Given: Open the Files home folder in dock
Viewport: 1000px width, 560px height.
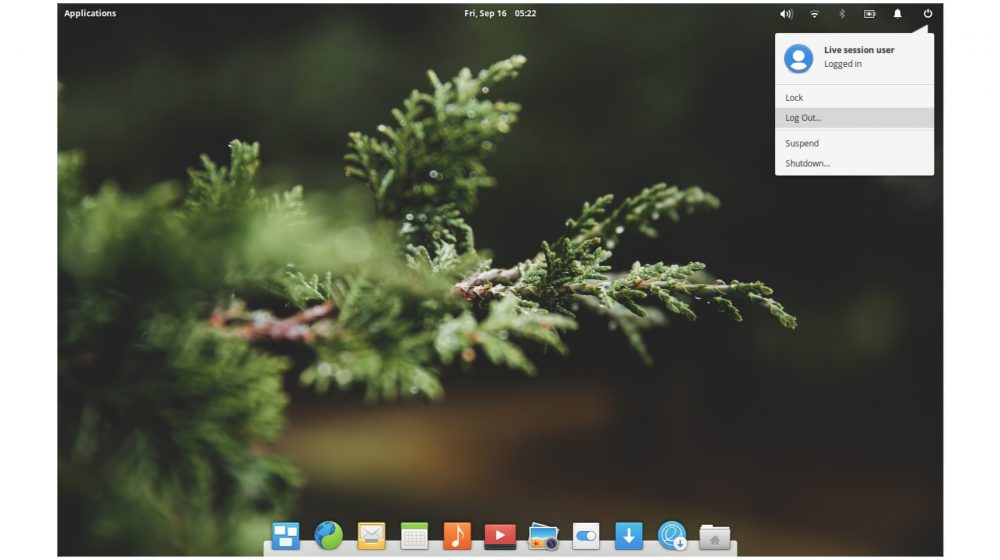Looking at the screenshot, I should click(715, 536).
